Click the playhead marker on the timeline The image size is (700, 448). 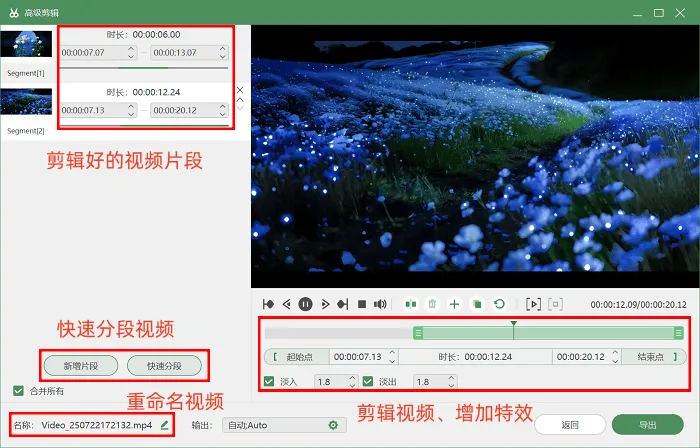(514, 324)
